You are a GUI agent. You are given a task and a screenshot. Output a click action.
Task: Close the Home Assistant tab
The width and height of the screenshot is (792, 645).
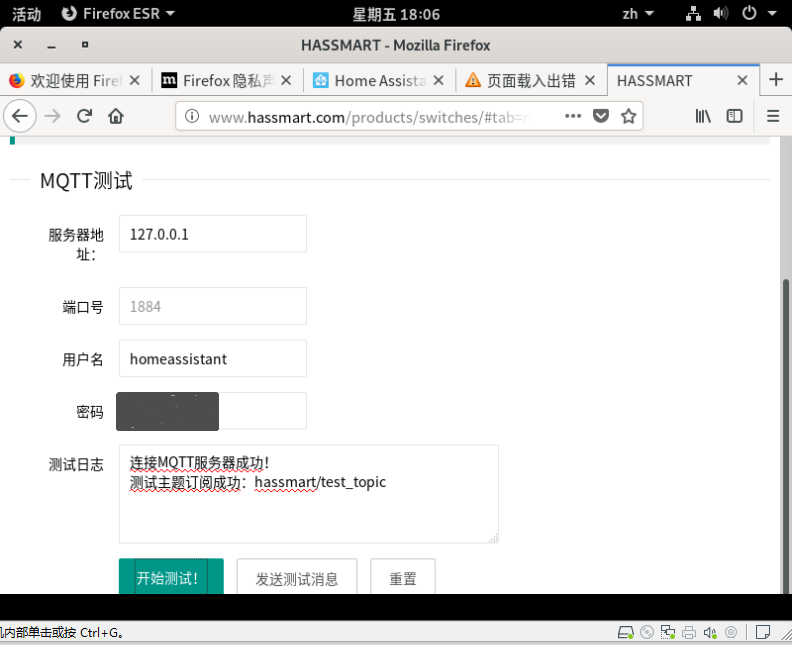point(438,80)
